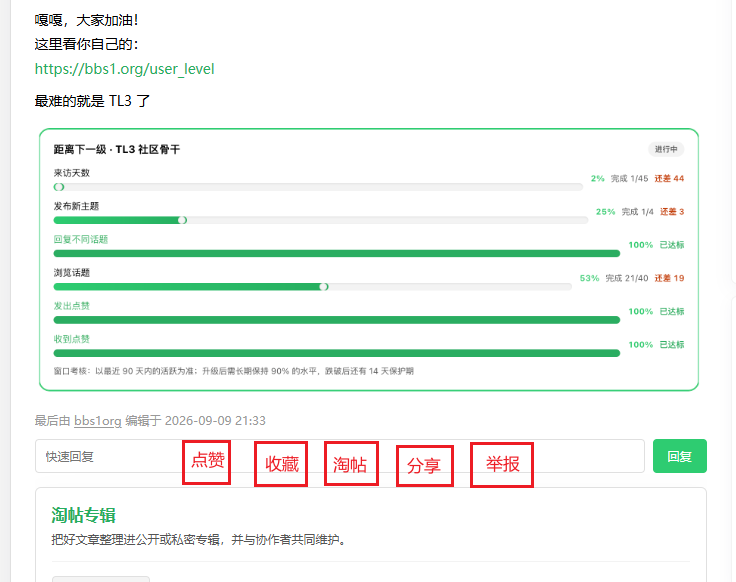Click the 来访天数 progress bar
This screenshot has height=582, width=736.
pyautogui.click(x=318, y=187)
